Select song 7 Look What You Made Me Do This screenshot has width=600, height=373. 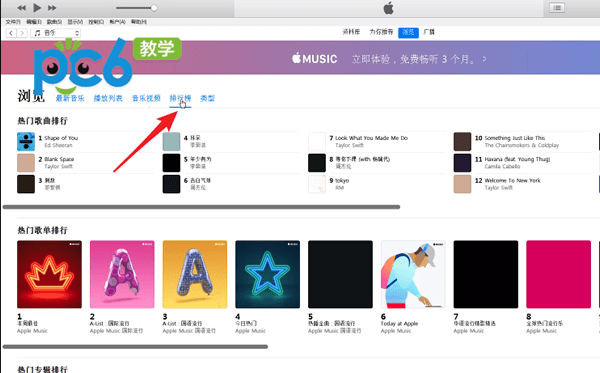371,138
